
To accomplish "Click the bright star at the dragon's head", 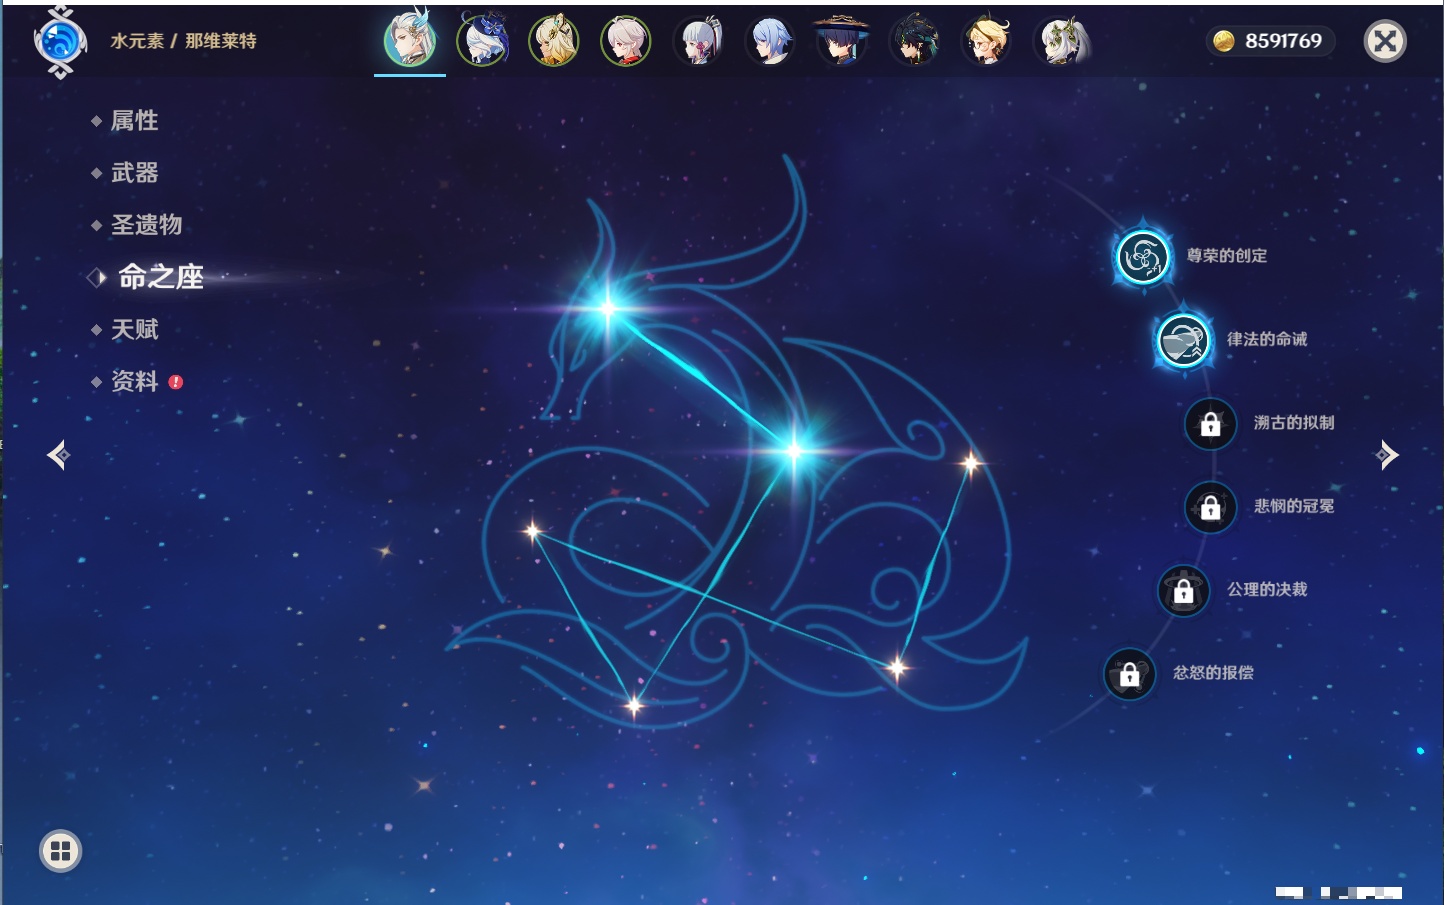I will 608,308.
